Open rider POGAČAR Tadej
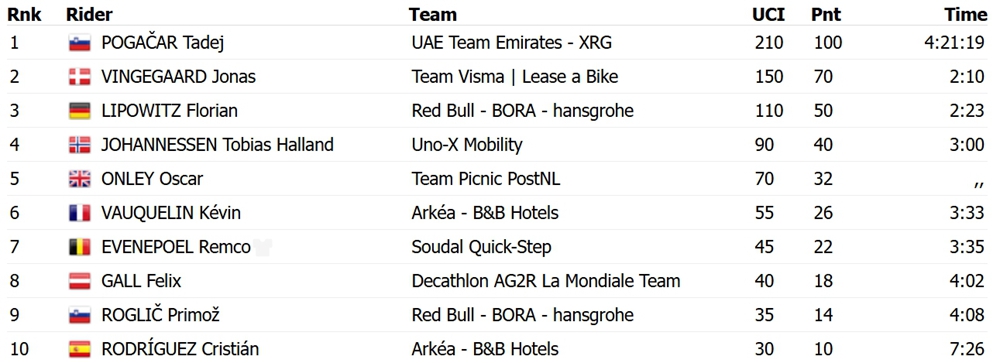Image resolution: width=1000 pixels, height=363 pixels. [x=163, y=43]
